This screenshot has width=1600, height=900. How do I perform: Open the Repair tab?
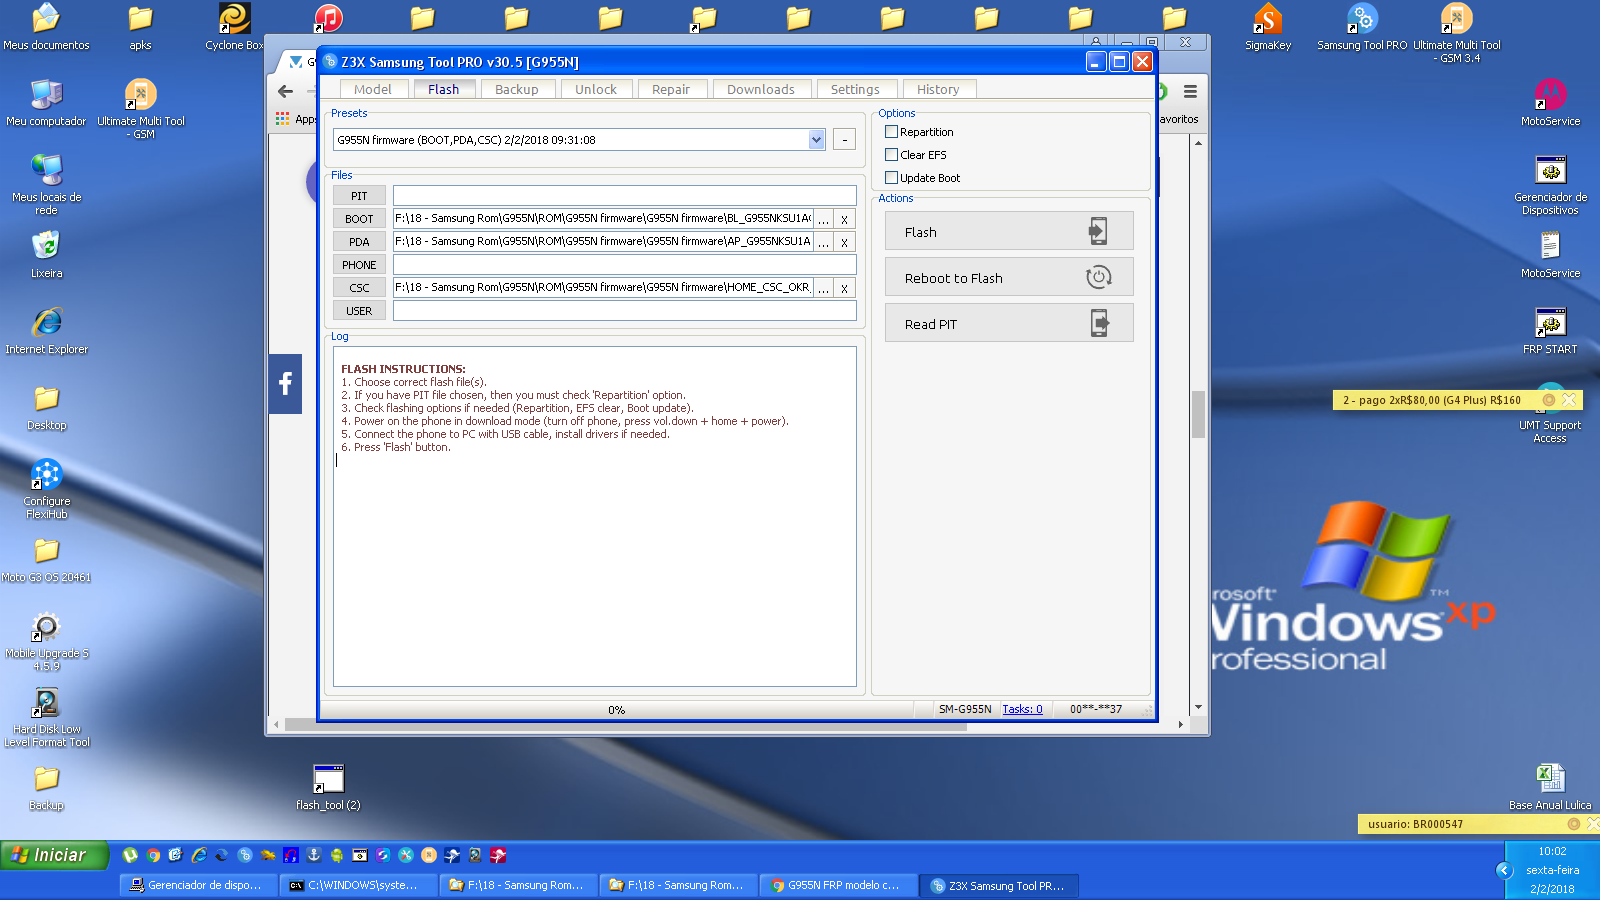click(x=671, y=89)
